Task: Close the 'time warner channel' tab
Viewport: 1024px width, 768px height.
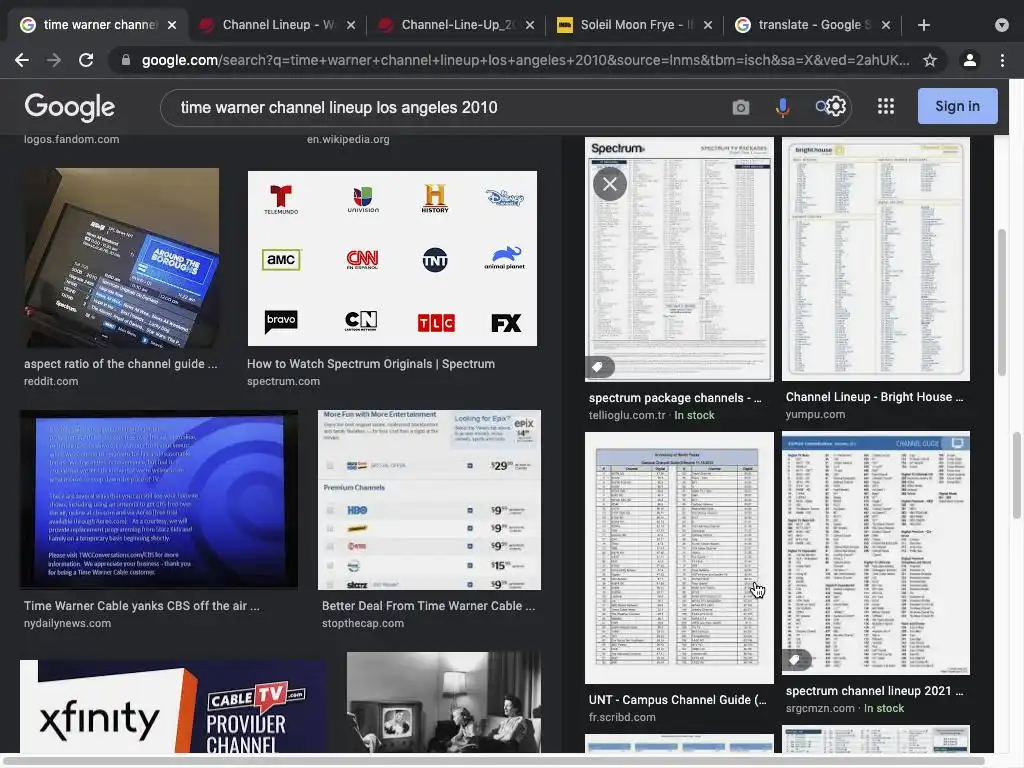Action: click(x=172, y=25)
